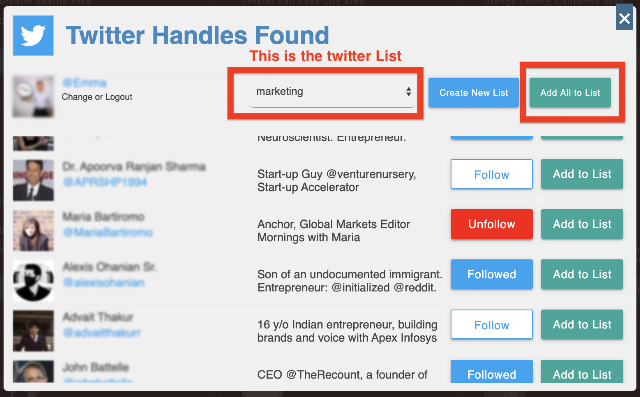This screenshot has height=397, width=640.
Task: Click Add All to List button
Action: (x=570, y=93)
